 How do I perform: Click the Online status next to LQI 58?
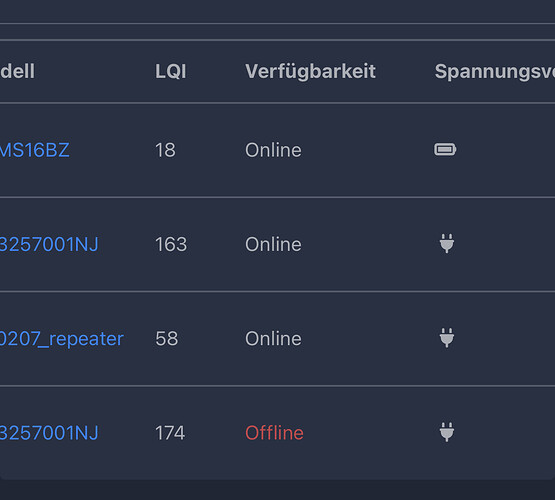273,339
